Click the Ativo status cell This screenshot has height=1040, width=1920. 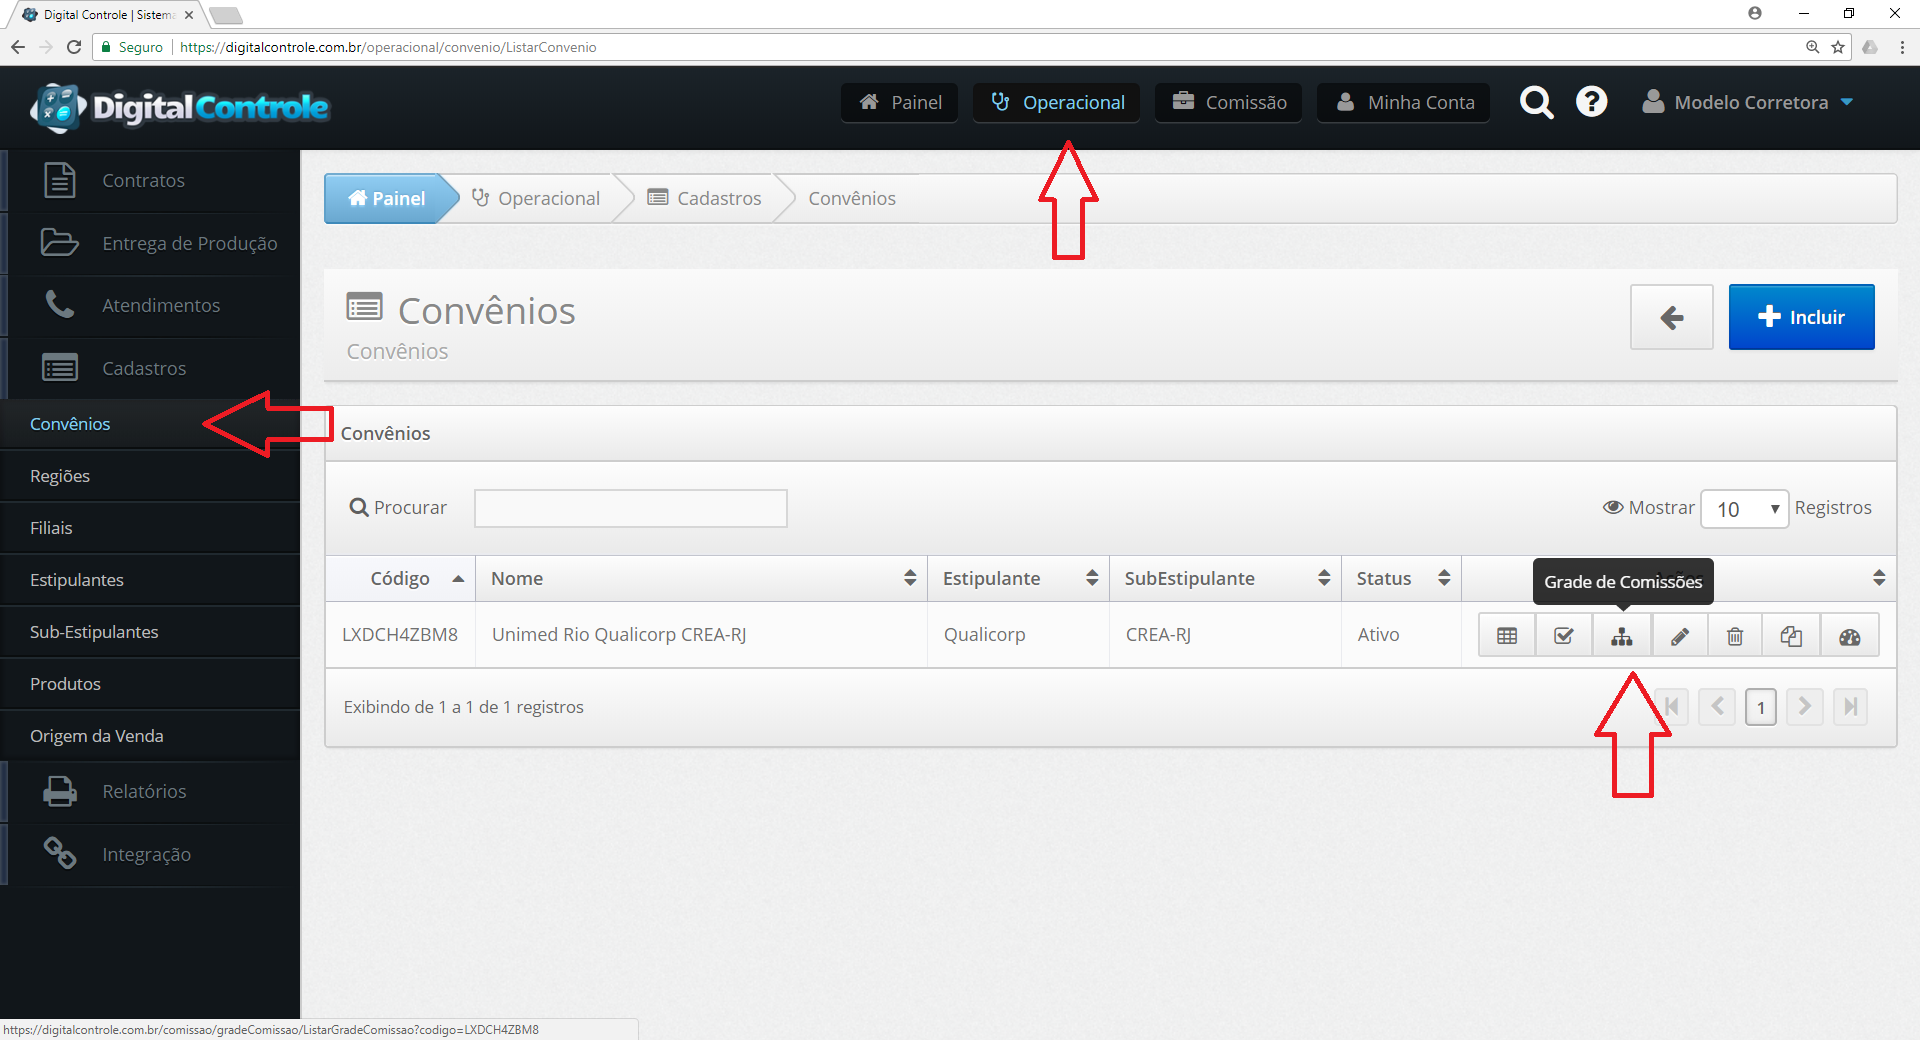pyautogui.click(x=1378, y=635)
